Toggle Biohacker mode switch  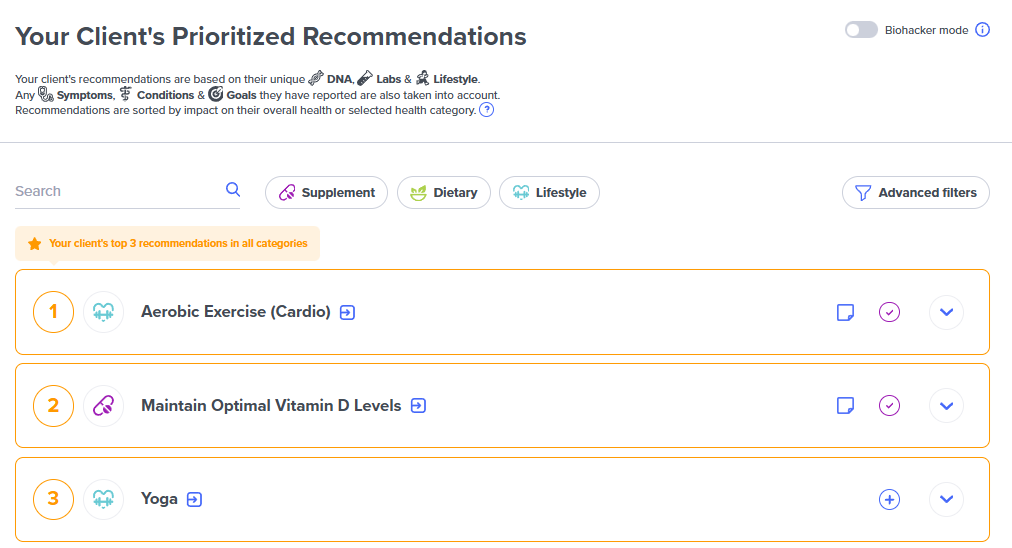(x=861, y=30)
